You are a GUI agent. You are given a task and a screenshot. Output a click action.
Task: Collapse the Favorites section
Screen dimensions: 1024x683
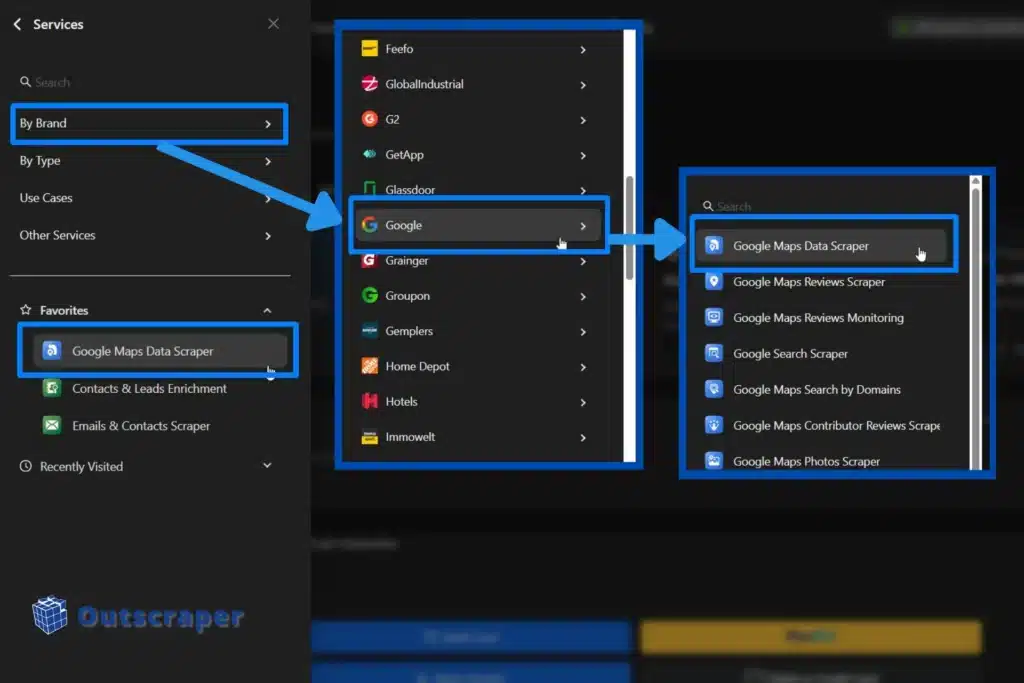(x=268, y=309)
